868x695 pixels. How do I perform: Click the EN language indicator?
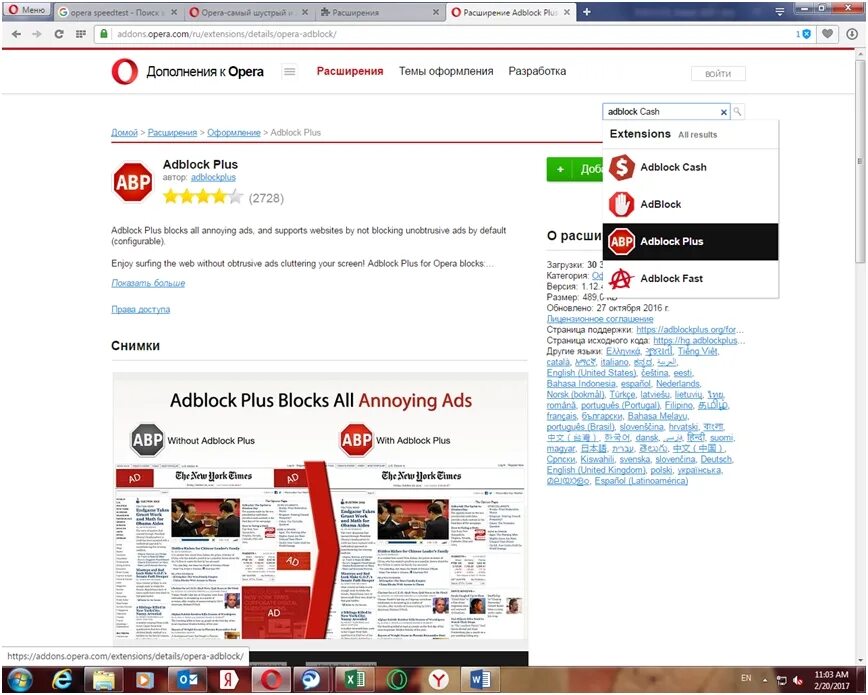[x=746, y=678]
